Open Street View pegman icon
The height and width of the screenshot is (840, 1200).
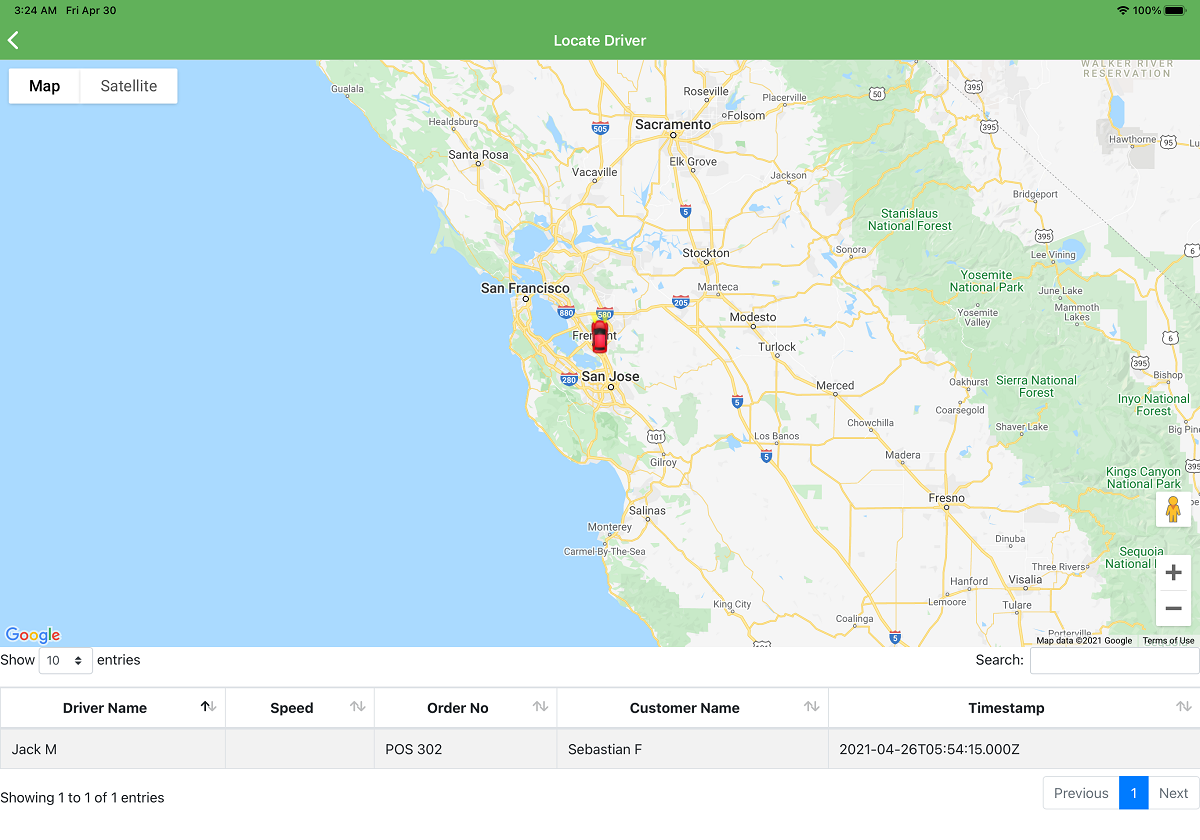point(1173,509)
